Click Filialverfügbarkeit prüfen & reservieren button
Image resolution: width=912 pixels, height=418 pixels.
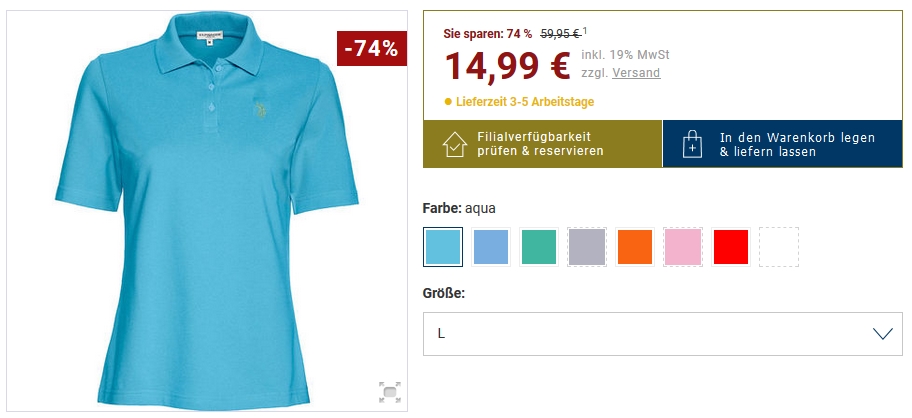(543, 144)
